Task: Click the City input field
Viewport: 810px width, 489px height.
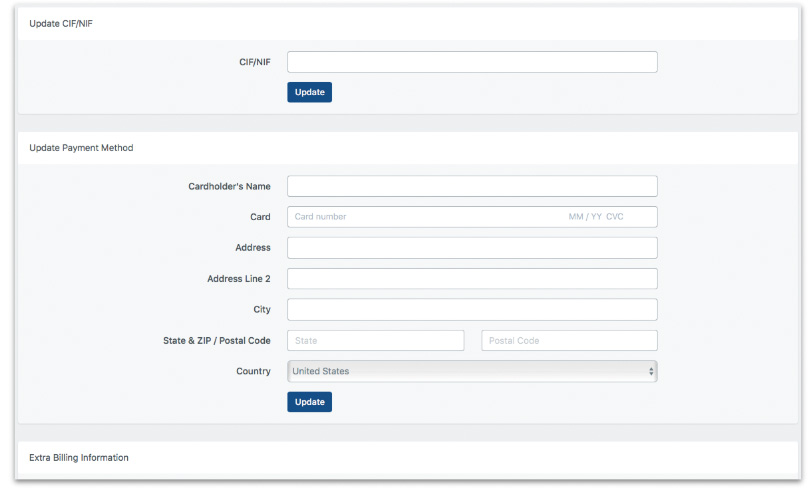Action: 472,309
